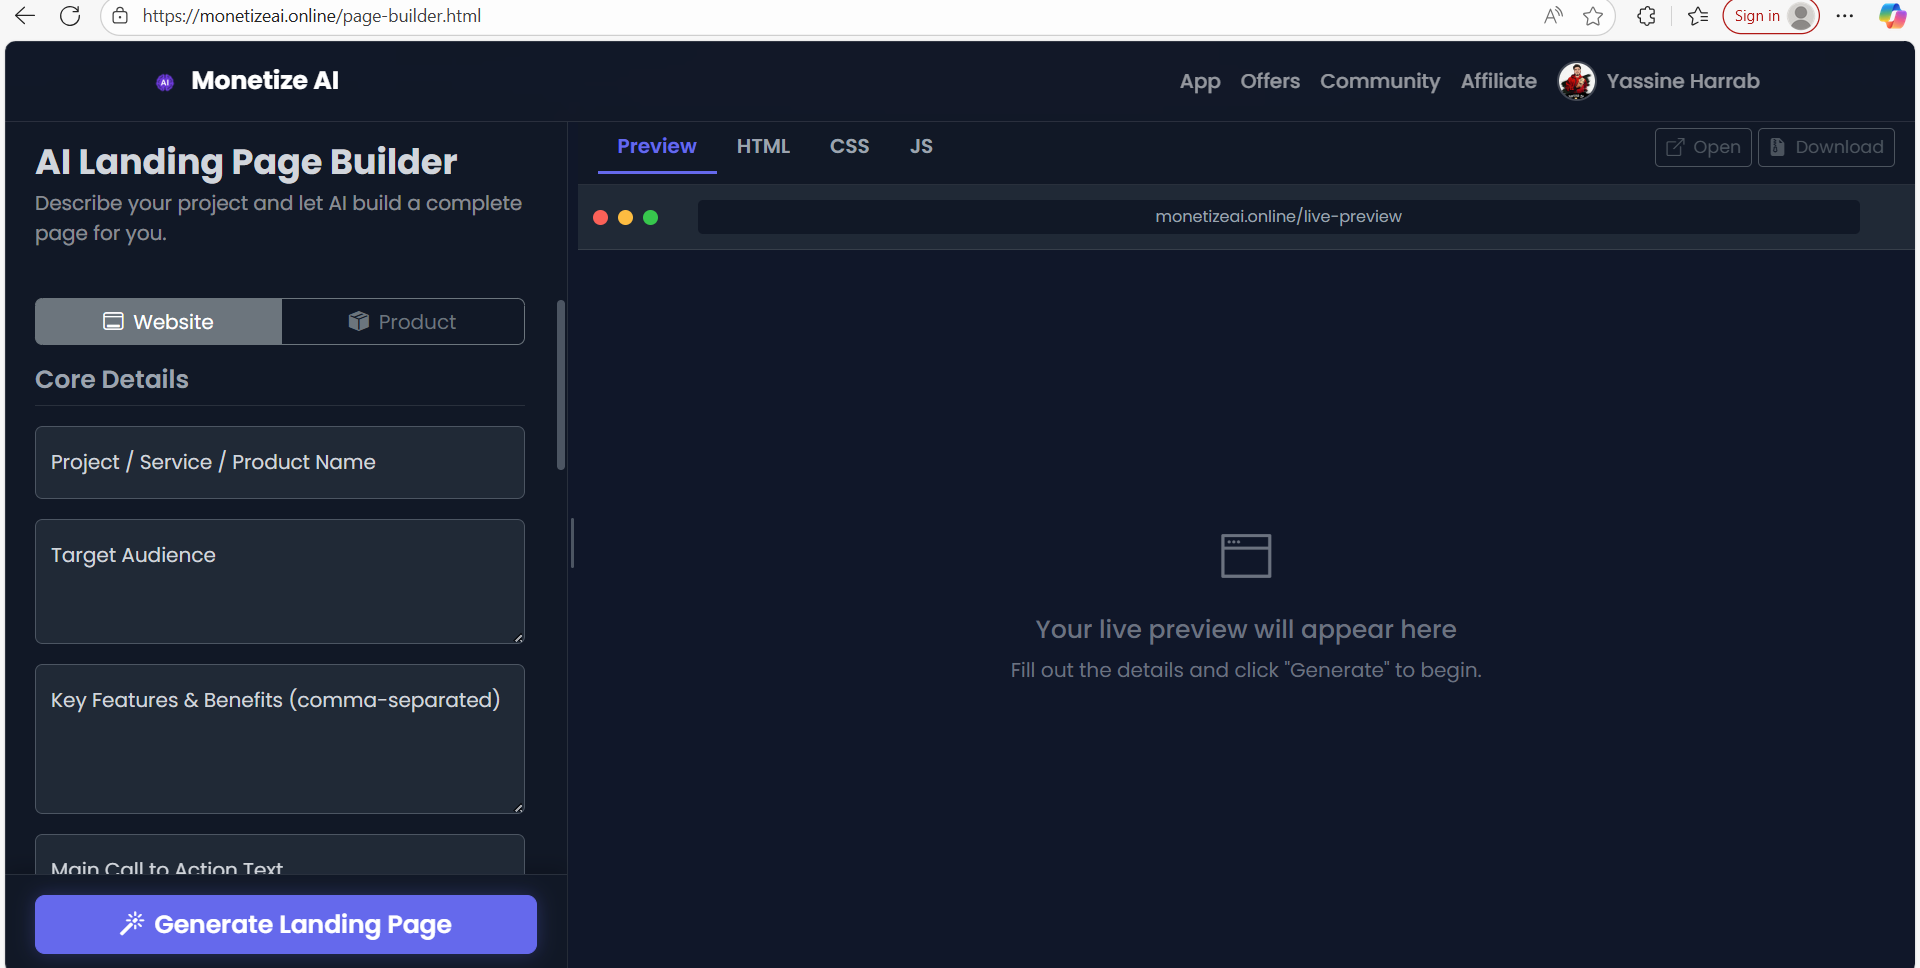Click the monitor icon on Website option
1920x968 pixels.
(113, 321)
